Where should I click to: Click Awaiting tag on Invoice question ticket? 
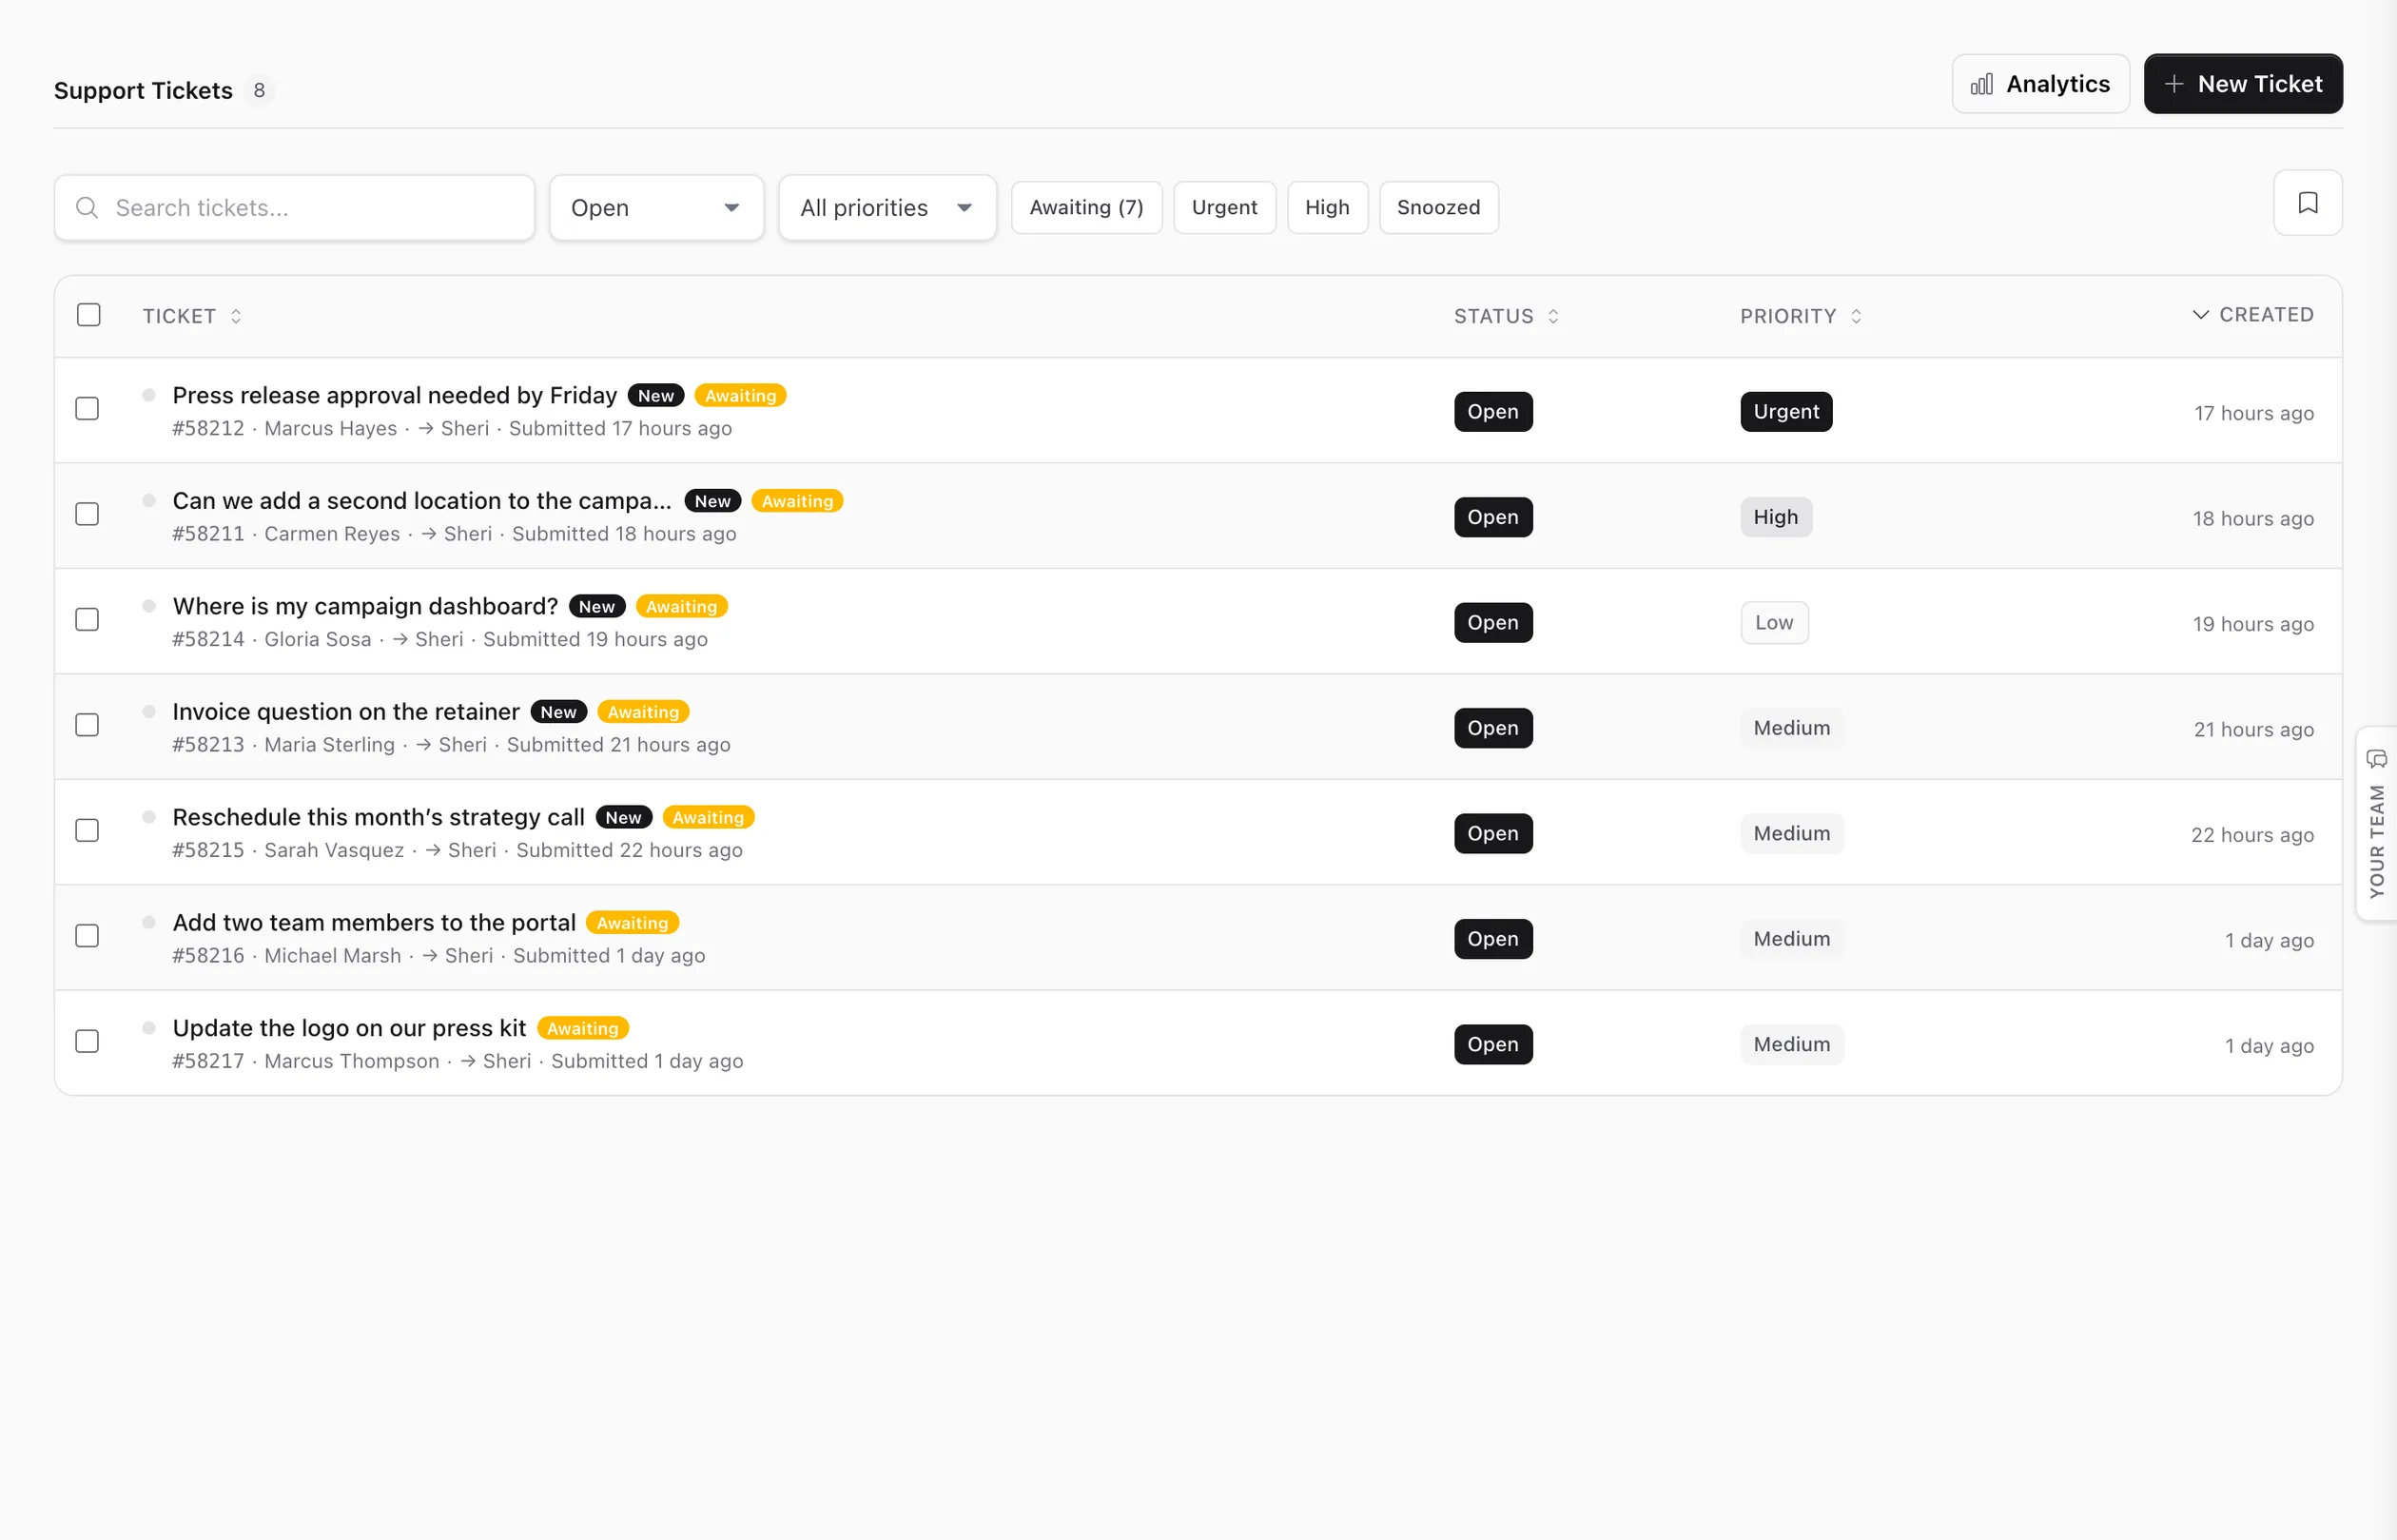coord(643,712)
